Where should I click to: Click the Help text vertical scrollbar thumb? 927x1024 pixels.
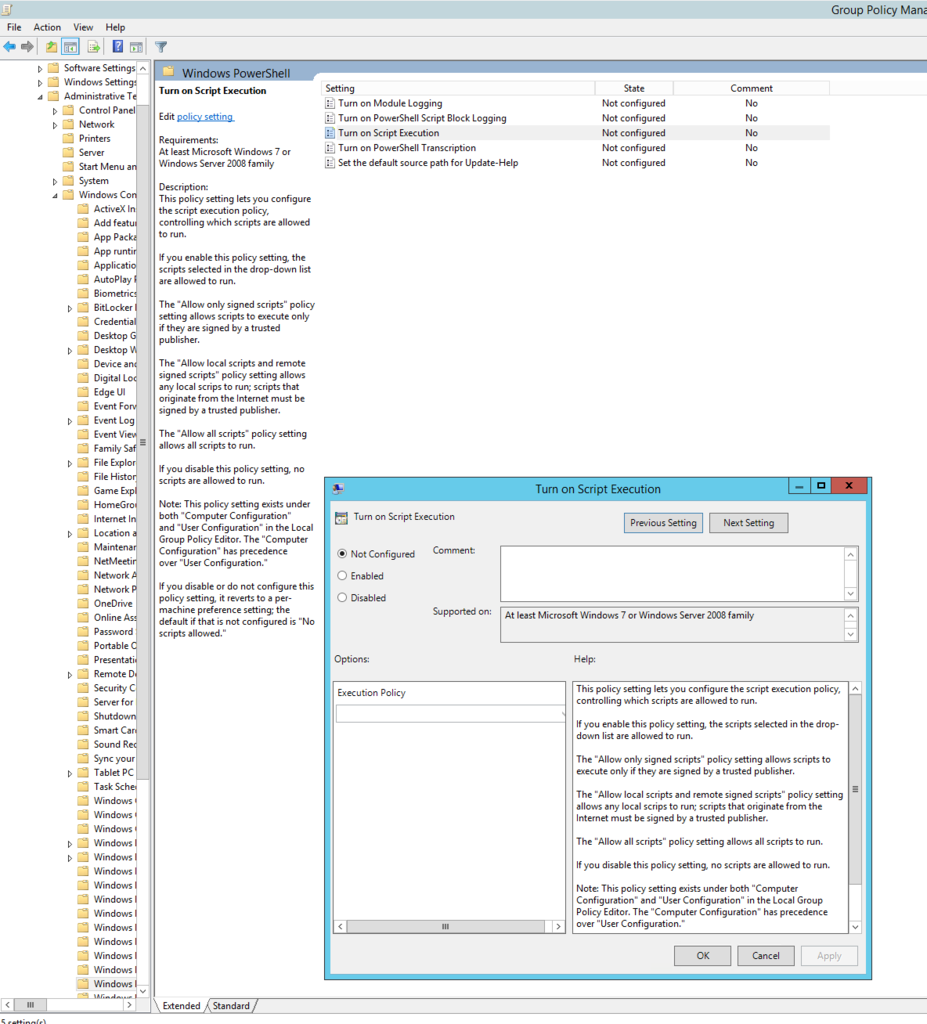855,789
